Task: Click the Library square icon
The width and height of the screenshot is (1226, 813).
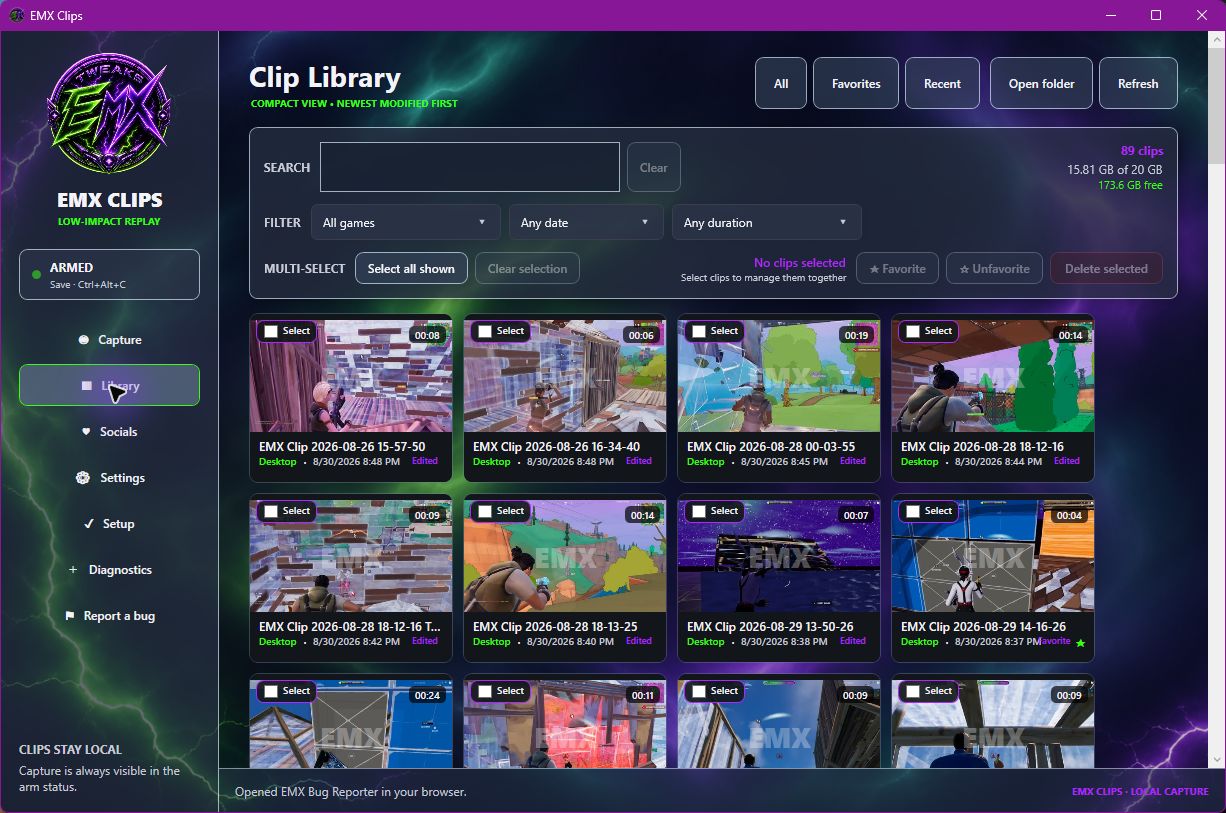Action: click(x=86, y=386)
